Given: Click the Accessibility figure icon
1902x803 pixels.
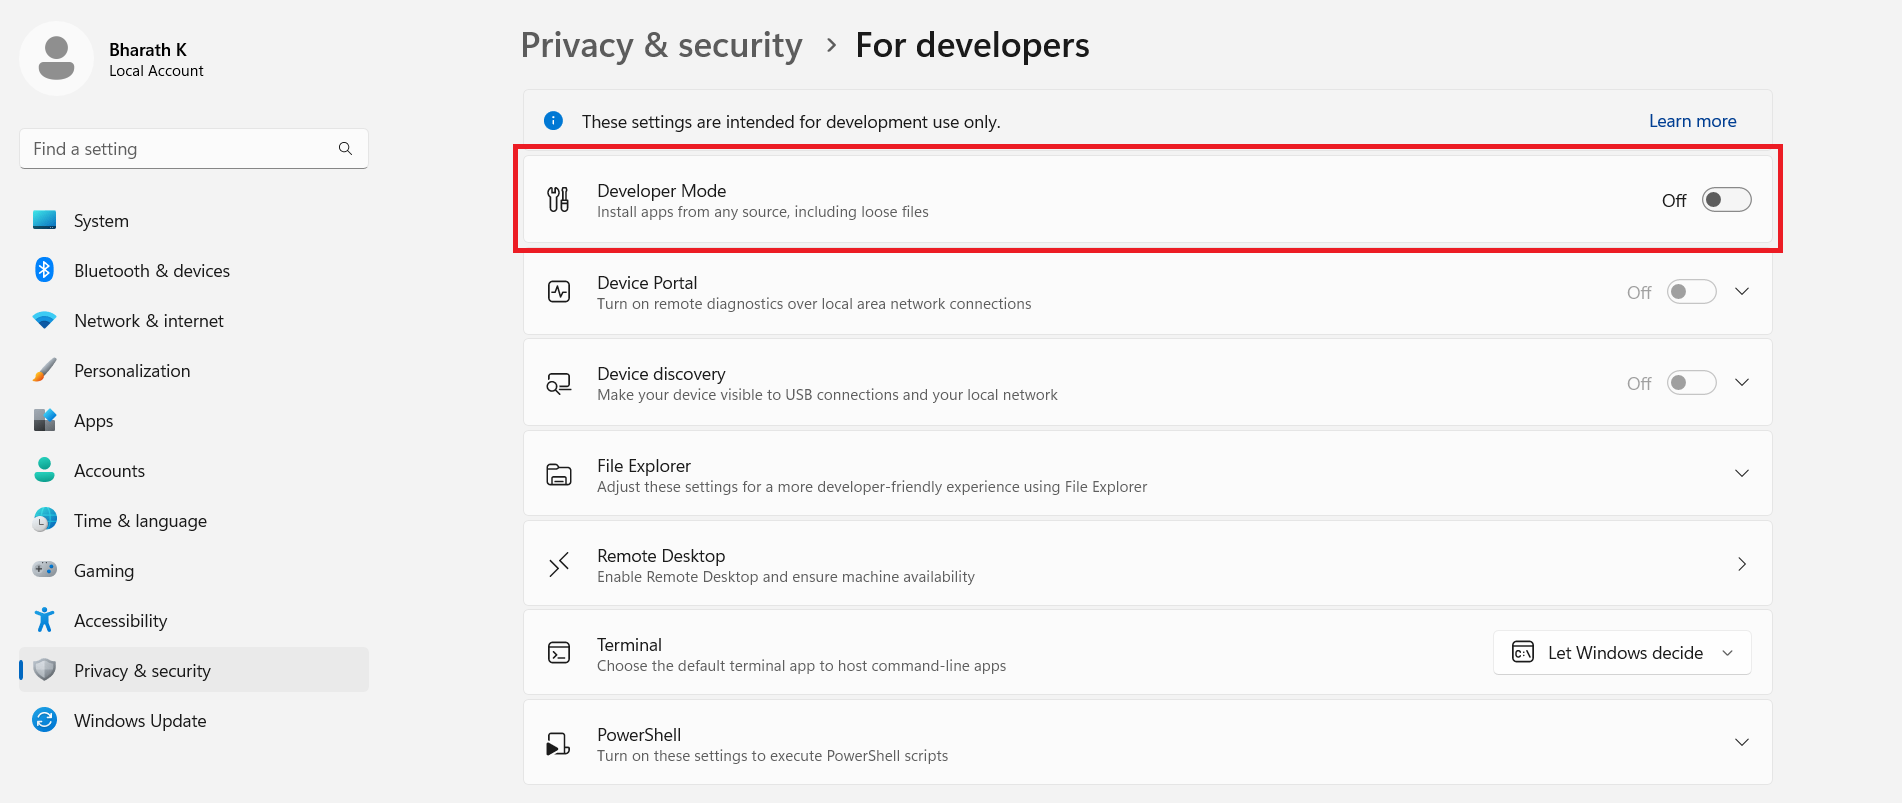Looking at the screenshot, I should pyautogui.click(x=45, y=620).
